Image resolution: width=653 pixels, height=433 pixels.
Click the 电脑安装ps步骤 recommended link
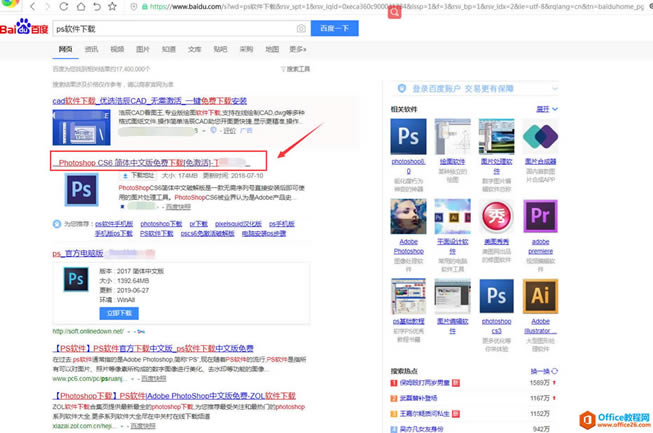pos(264,234)
